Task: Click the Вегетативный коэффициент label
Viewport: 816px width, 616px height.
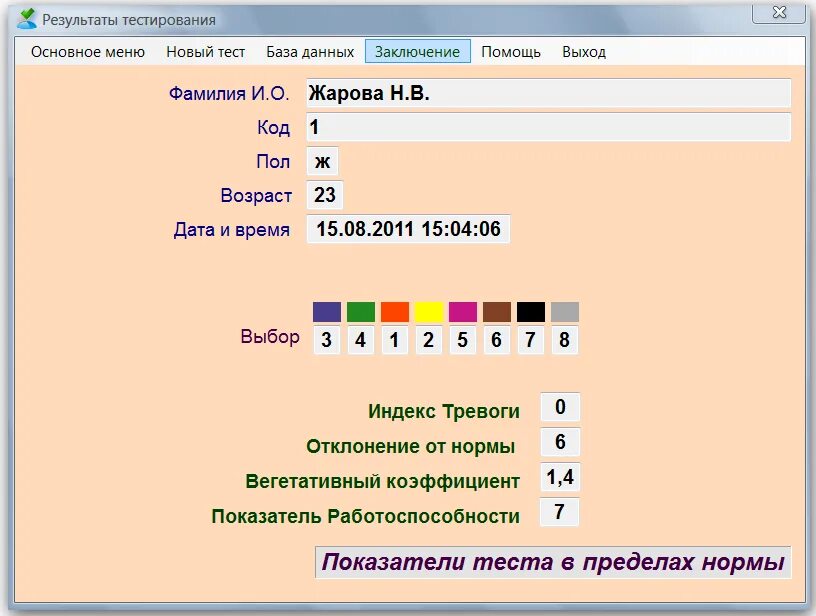Action: (x=382, y=481)
